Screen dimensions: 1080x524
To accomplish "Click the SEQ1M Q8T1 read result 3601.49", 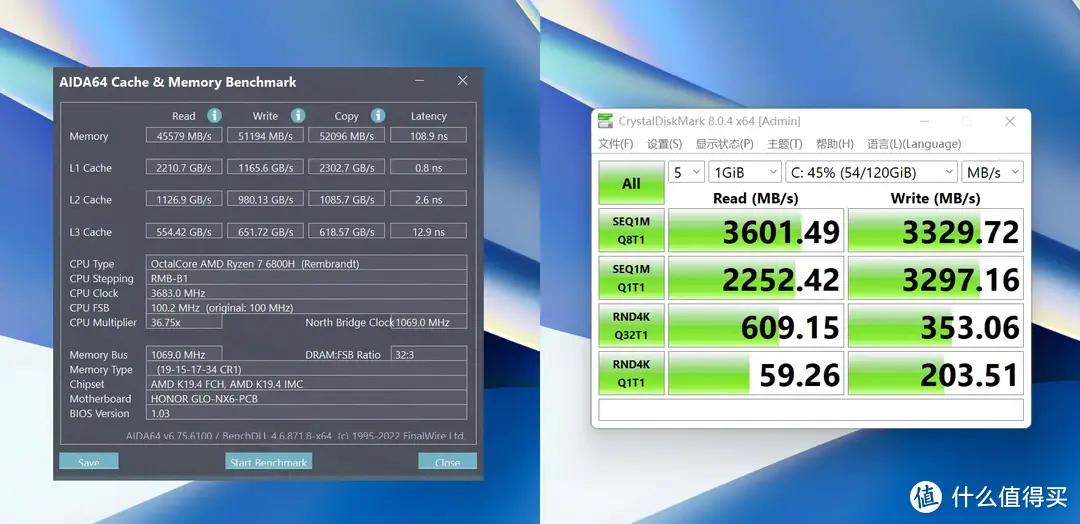I will [x=756, y=230].
